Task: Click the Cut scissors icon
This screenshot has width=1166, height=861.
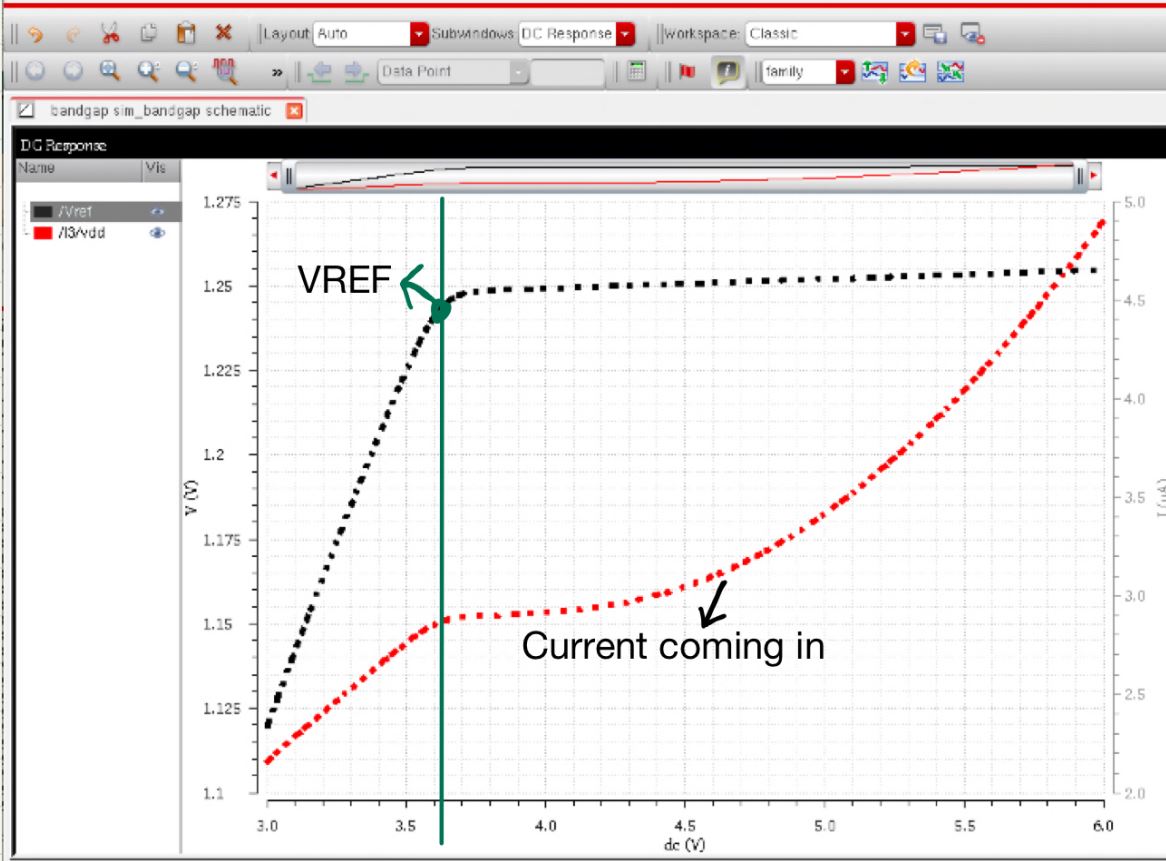Action: (110, 33)
